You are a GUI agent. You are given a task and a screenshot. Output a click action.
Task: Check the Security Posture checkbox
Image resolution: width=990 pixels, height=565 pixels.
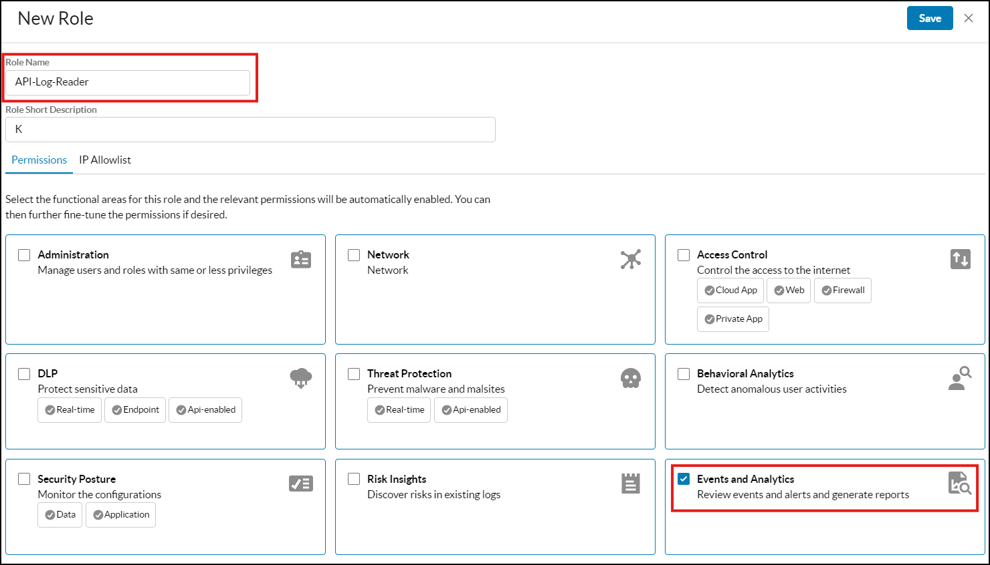click(24, 479)
